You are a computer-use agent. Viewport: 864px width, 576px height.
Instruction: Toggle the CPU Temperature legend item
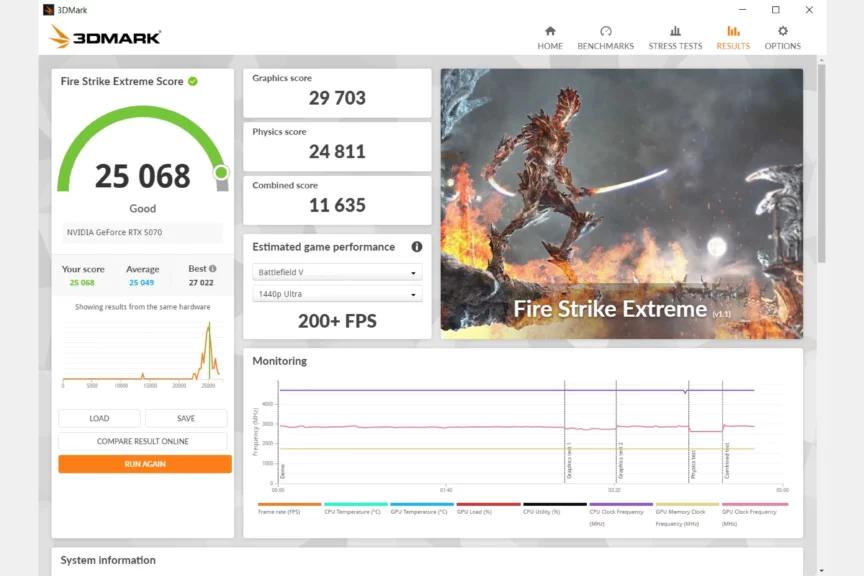tap(355, 511)
